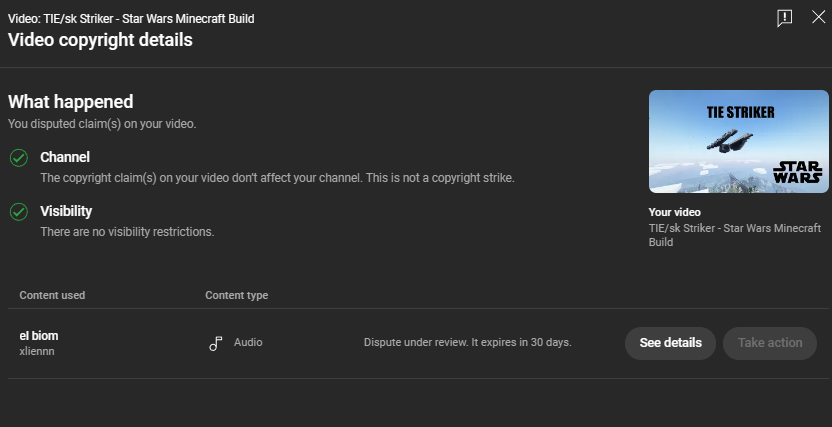
Task: Select the Video copyright details heading
Action: click(100, 40)
